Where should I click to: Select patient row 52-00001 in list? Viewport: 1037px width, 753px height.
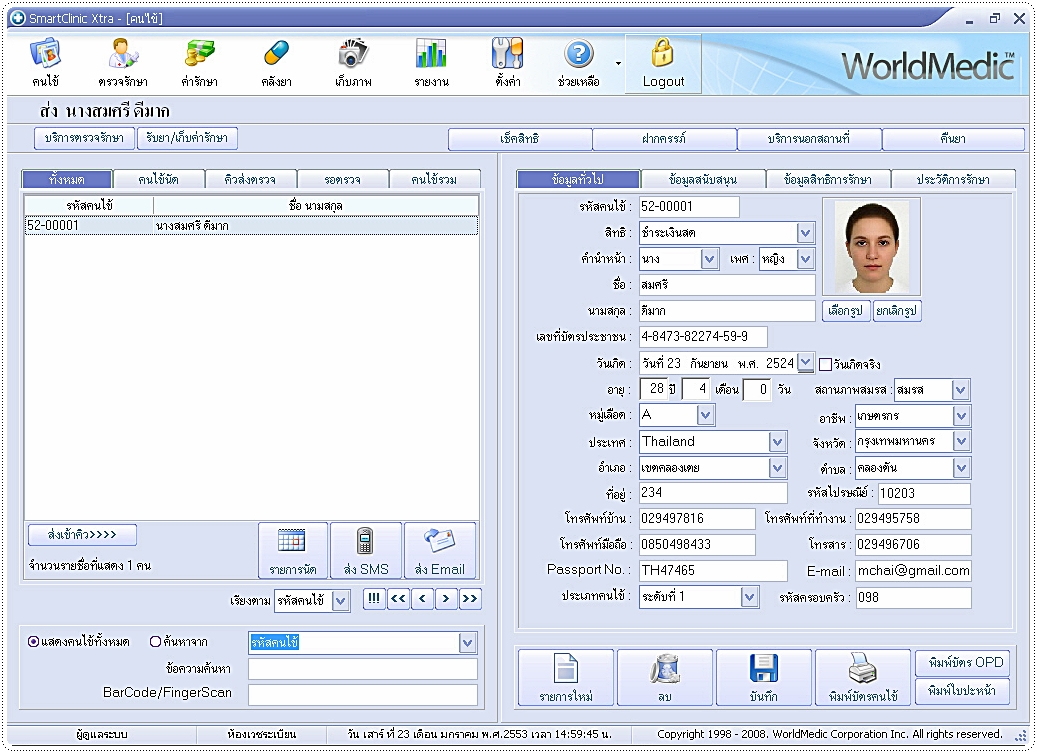point(251,225)
